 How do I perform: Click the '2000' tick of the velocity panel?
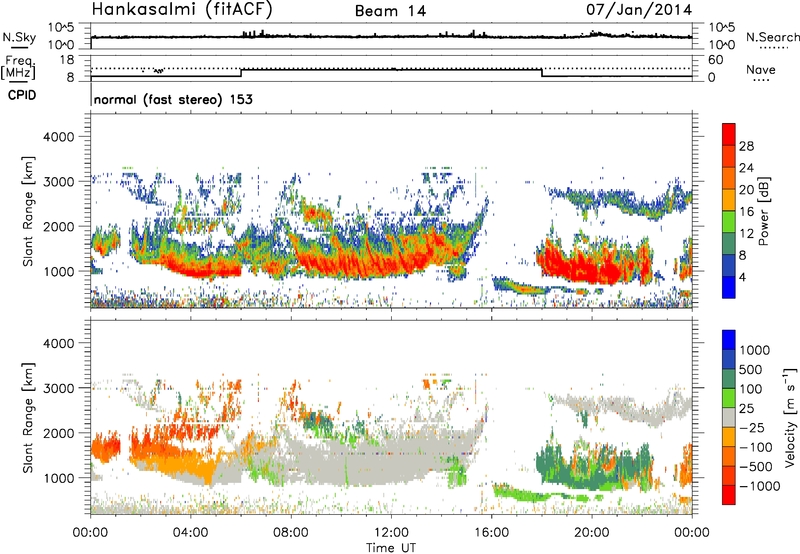(59, 433)
